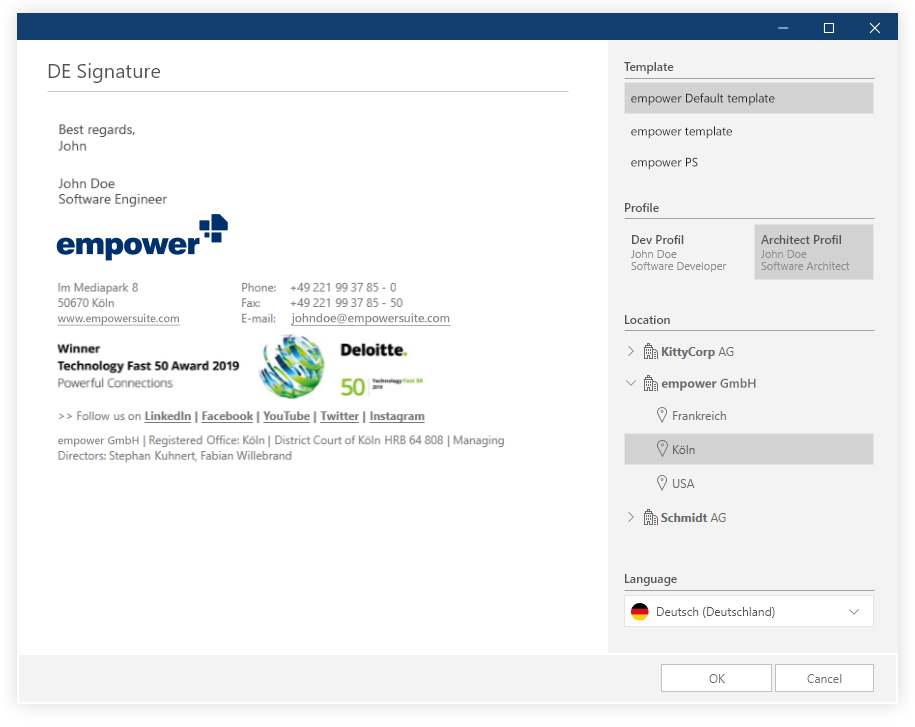The image size is (915, 727).
Task: Click the Schmidt AG building icon
Action: [650, 518]
